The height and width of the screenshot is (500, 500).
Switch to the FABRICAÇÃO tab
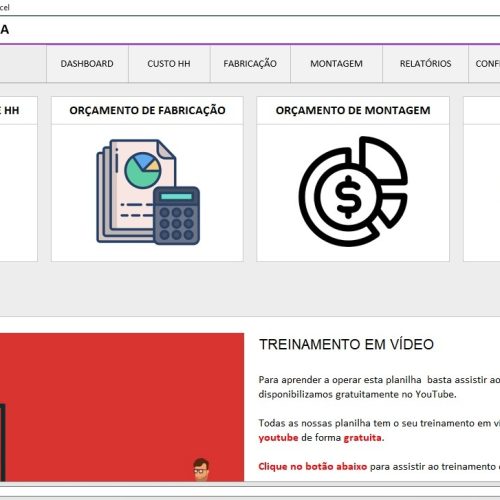click(250, 63)
